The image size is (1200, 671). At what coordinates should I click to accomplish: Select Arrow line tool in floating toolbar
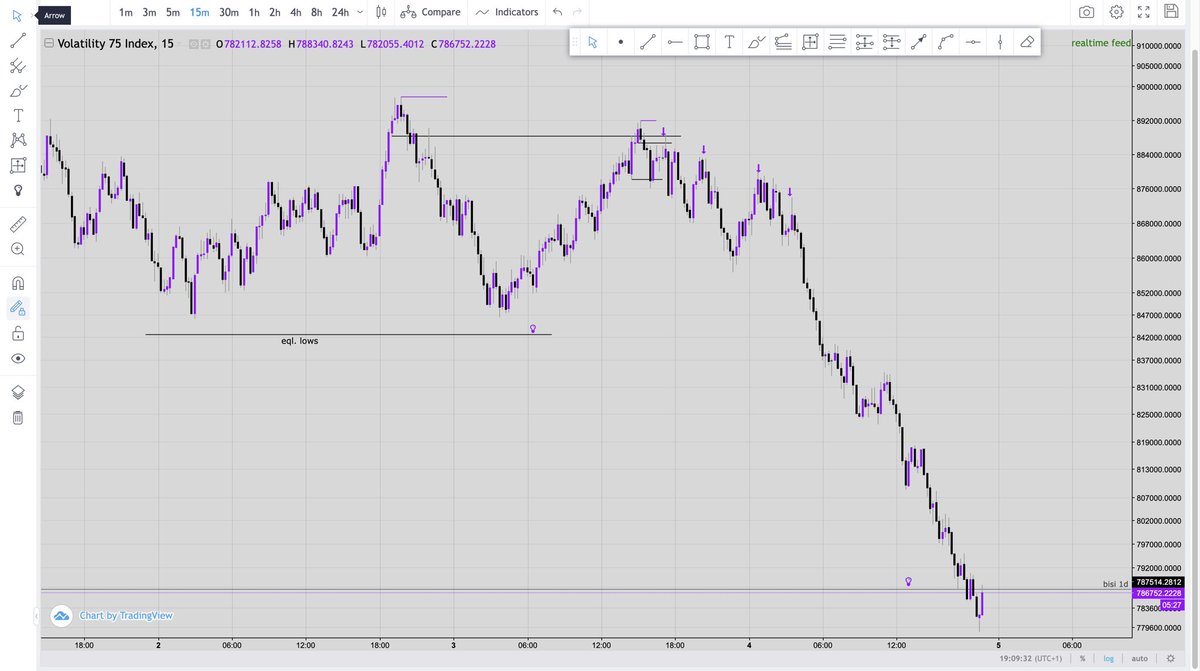[x=919, y=42]
